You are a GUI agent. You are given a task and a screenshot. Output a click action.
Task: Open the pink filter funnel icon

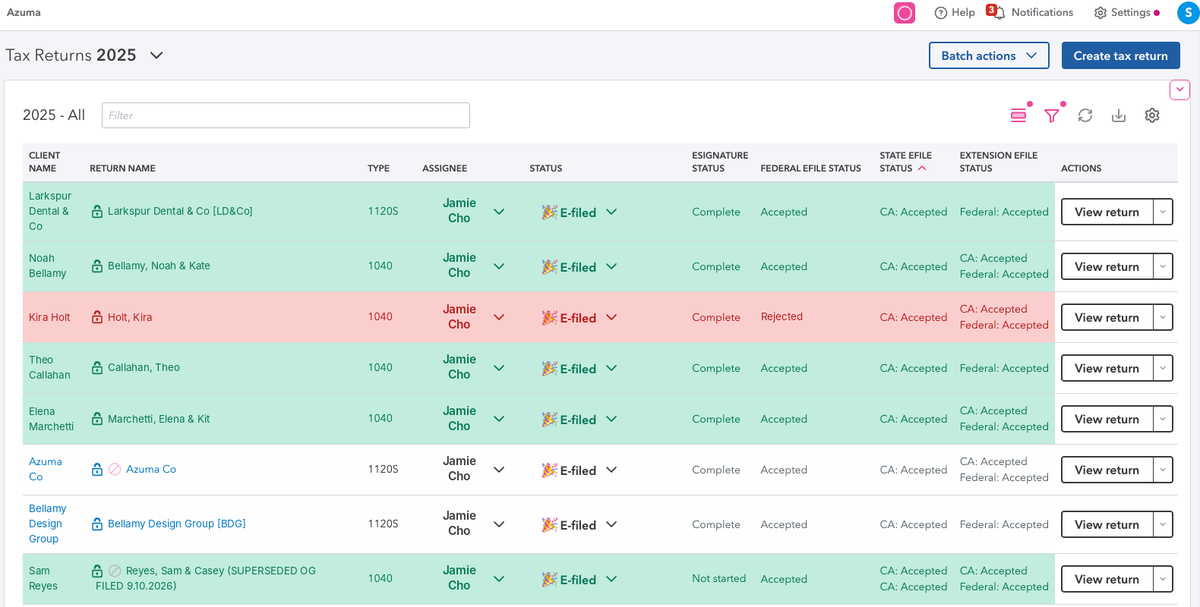coord(1052,115)
